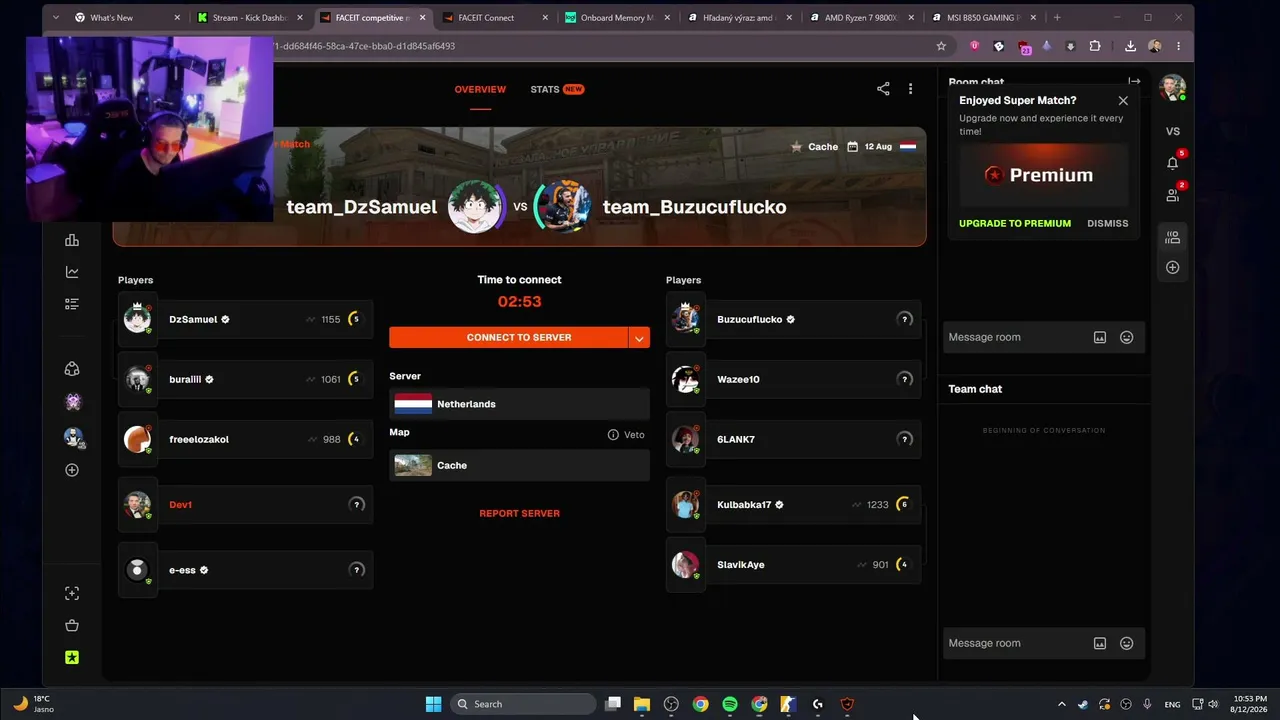The width and height of the screenshot is (1280, 720).
Task: Open buraliii's player row
Action: coord(245,380)
